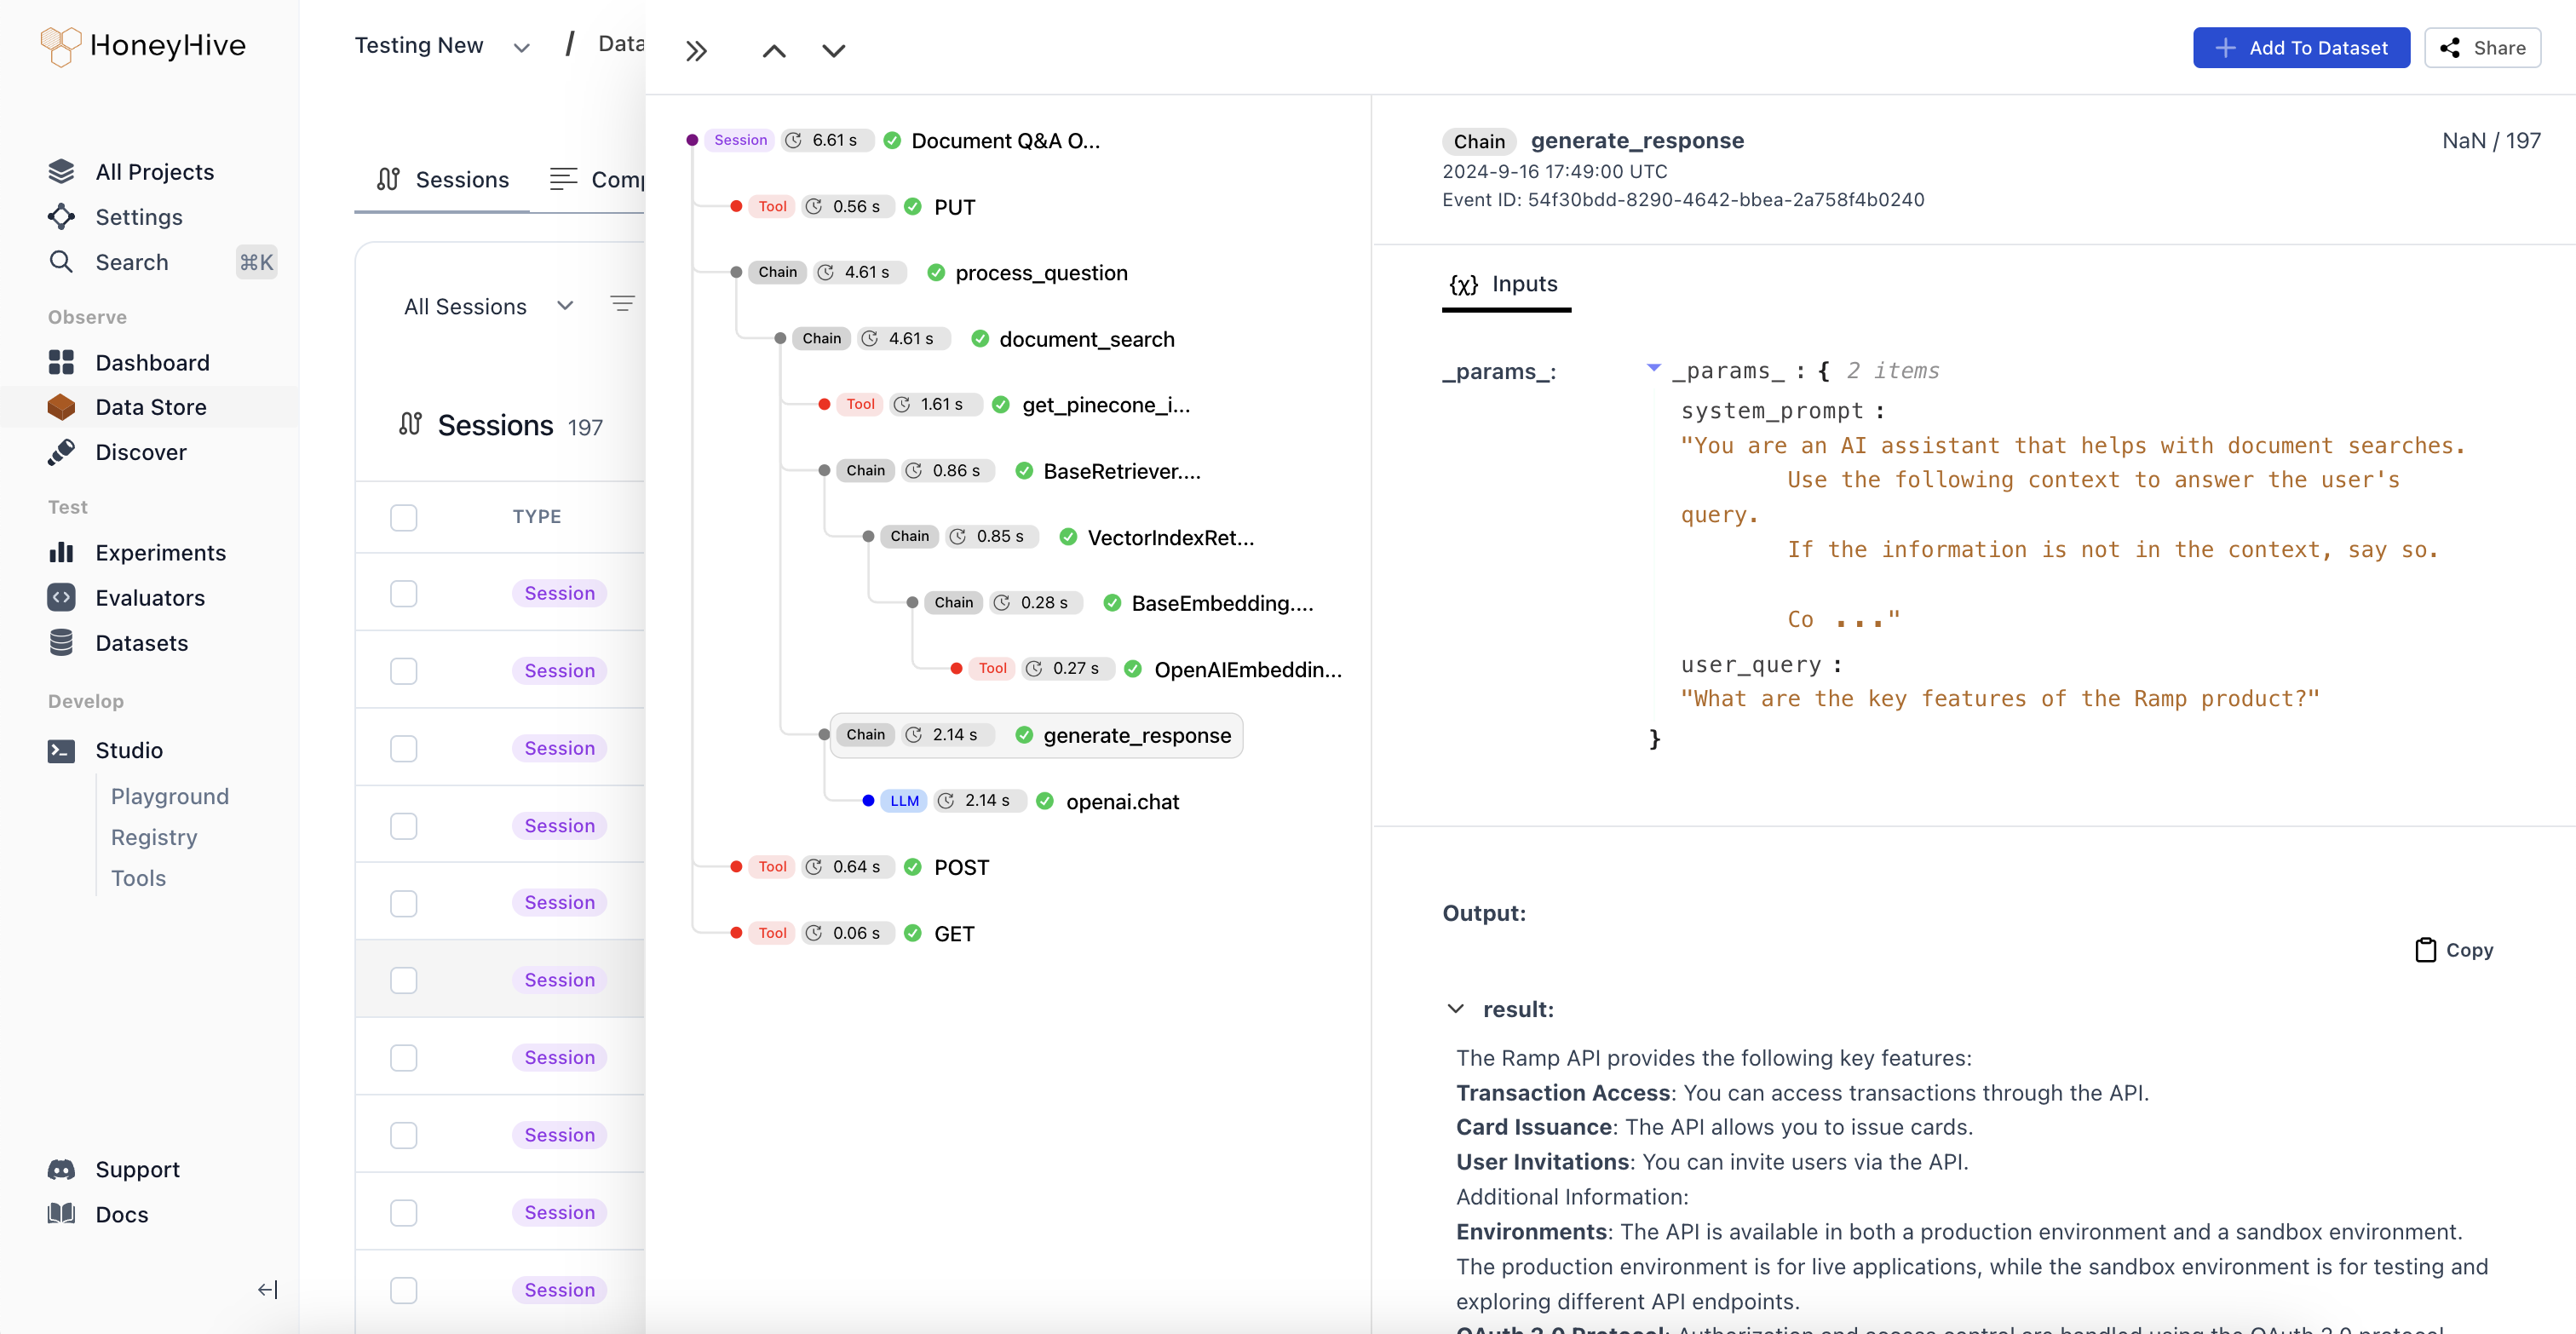The height and width of the screenshot is (1334, 2576).
Task: Click the Copy clipboard icon for output
Action: 2425,950
